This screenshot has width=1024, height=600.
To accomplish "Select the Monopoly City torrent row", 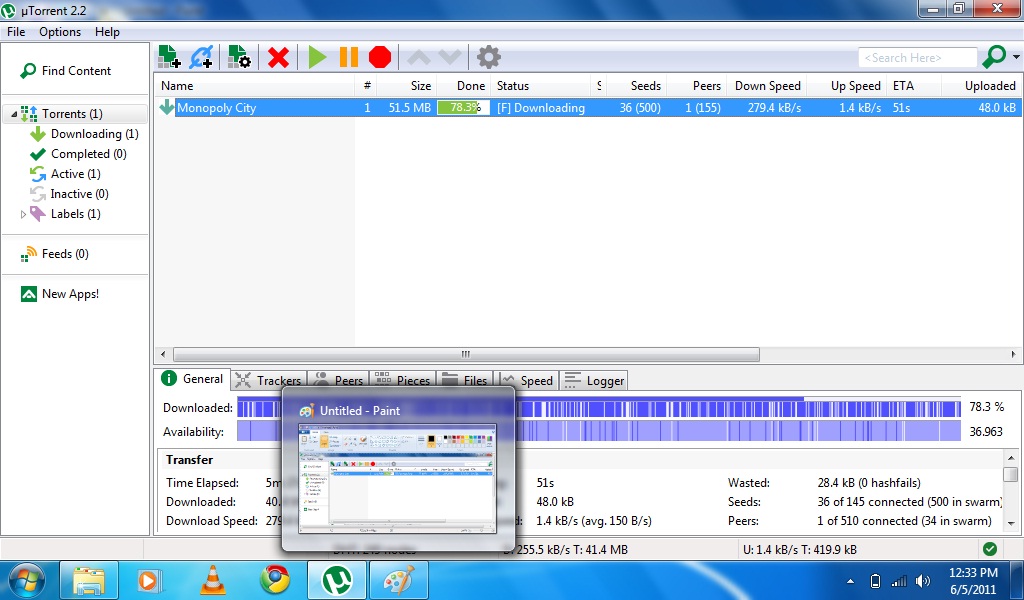I will pyautogui.click(x=588, y=108).
